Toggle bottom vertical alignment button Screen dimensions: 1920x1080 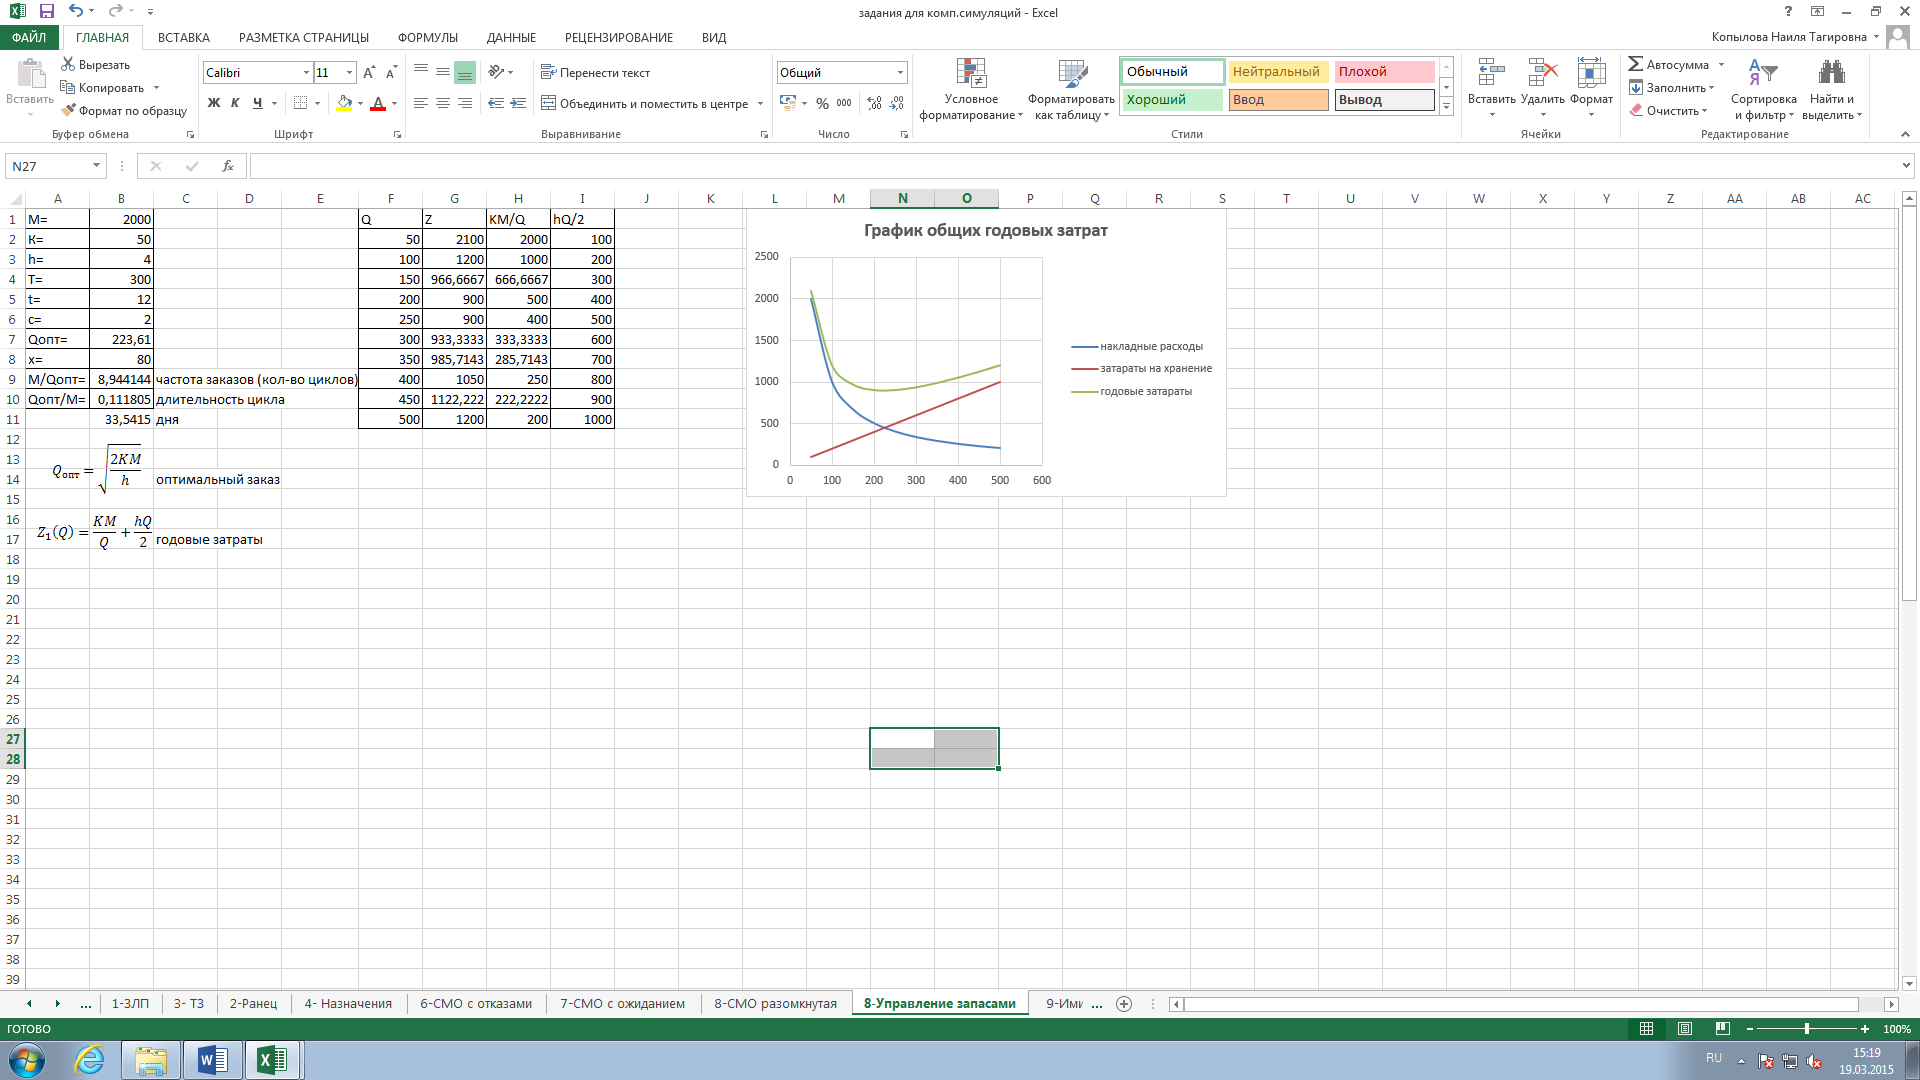(x=465, y=72)
